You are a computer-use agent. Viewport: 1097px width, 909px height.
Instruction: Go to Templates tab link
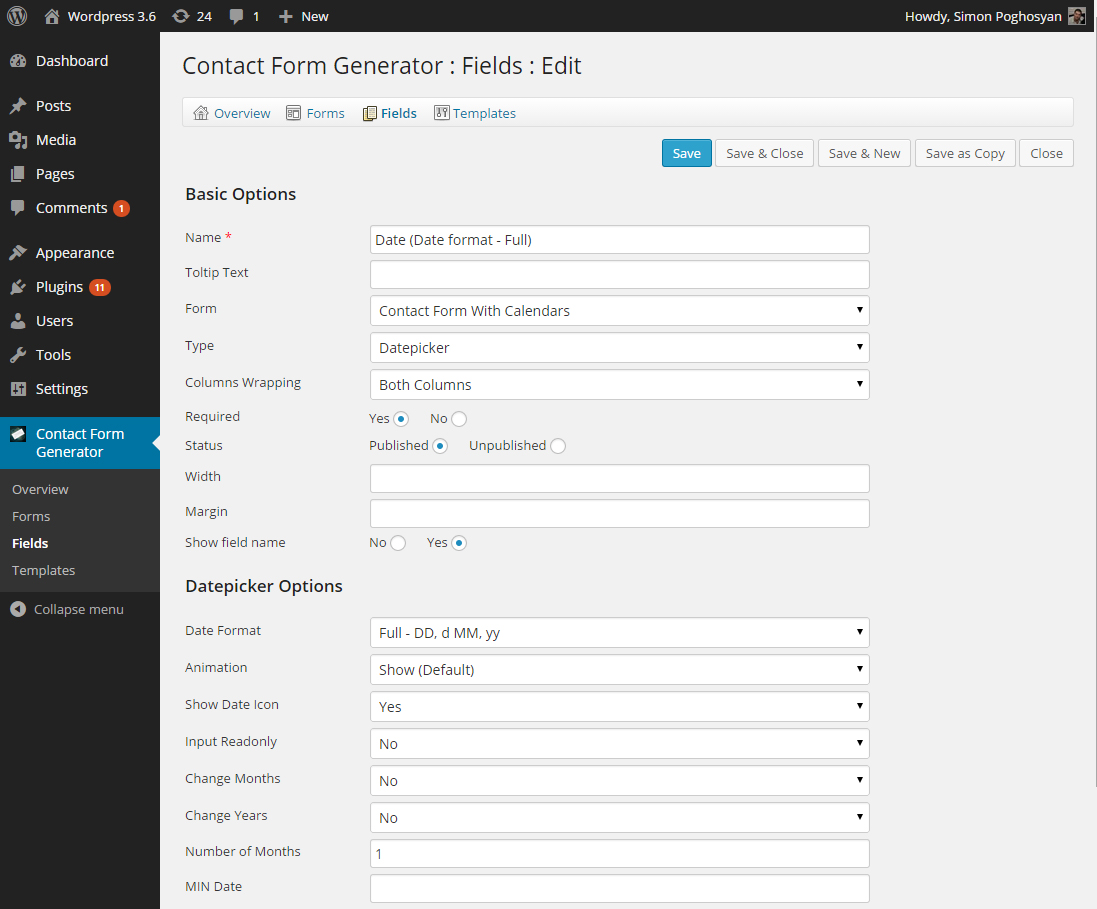click(x=484, y=113)
